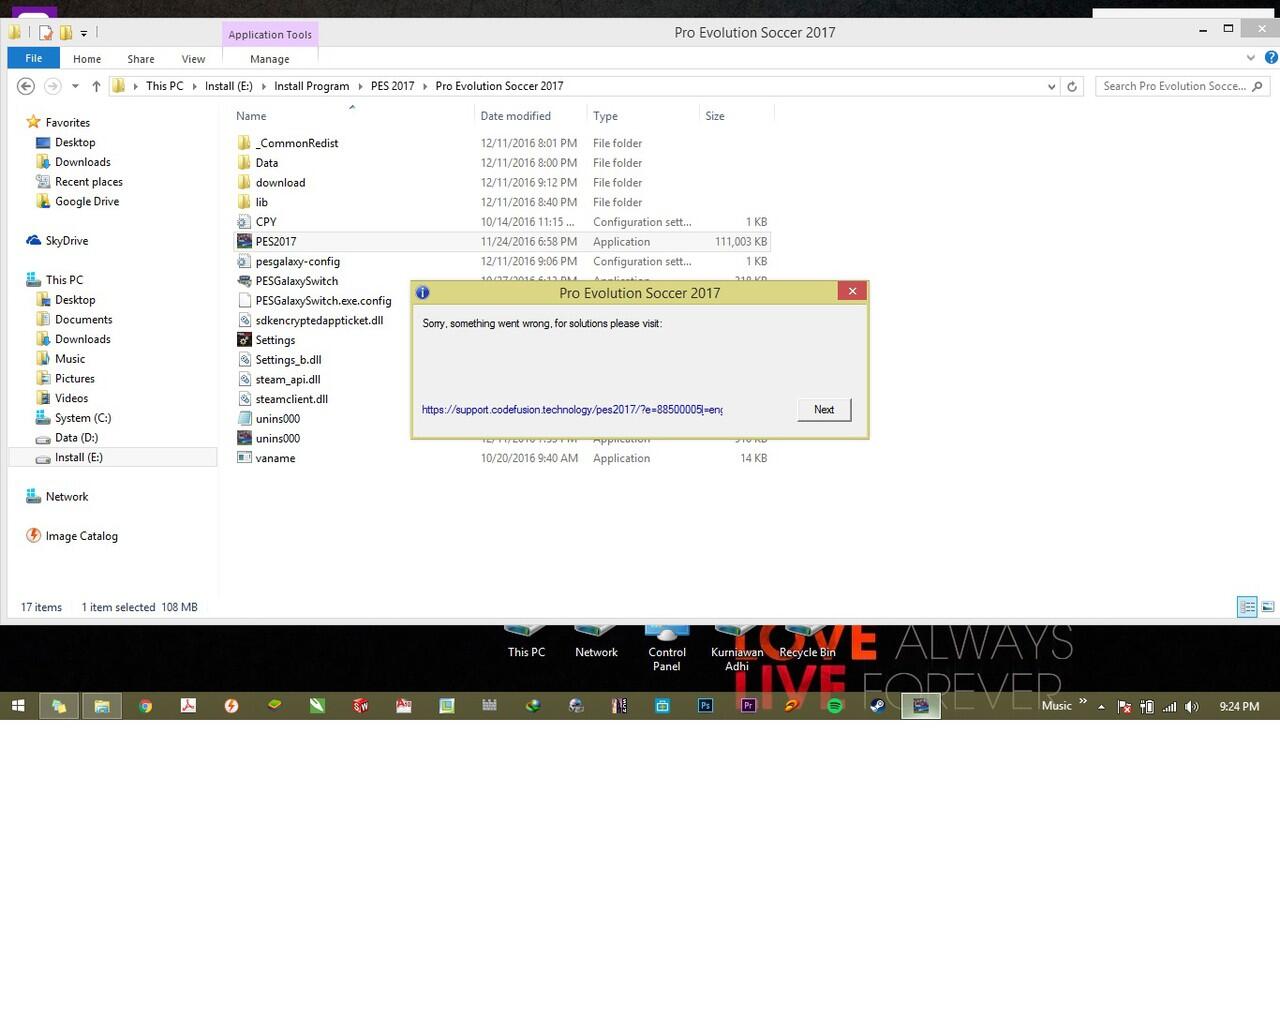Click the This PC breadcrumb

point(165,86)
